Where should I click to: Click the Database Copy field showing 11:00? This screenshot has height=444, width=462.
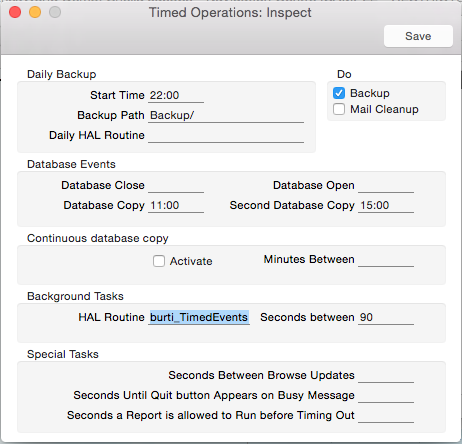176,205
